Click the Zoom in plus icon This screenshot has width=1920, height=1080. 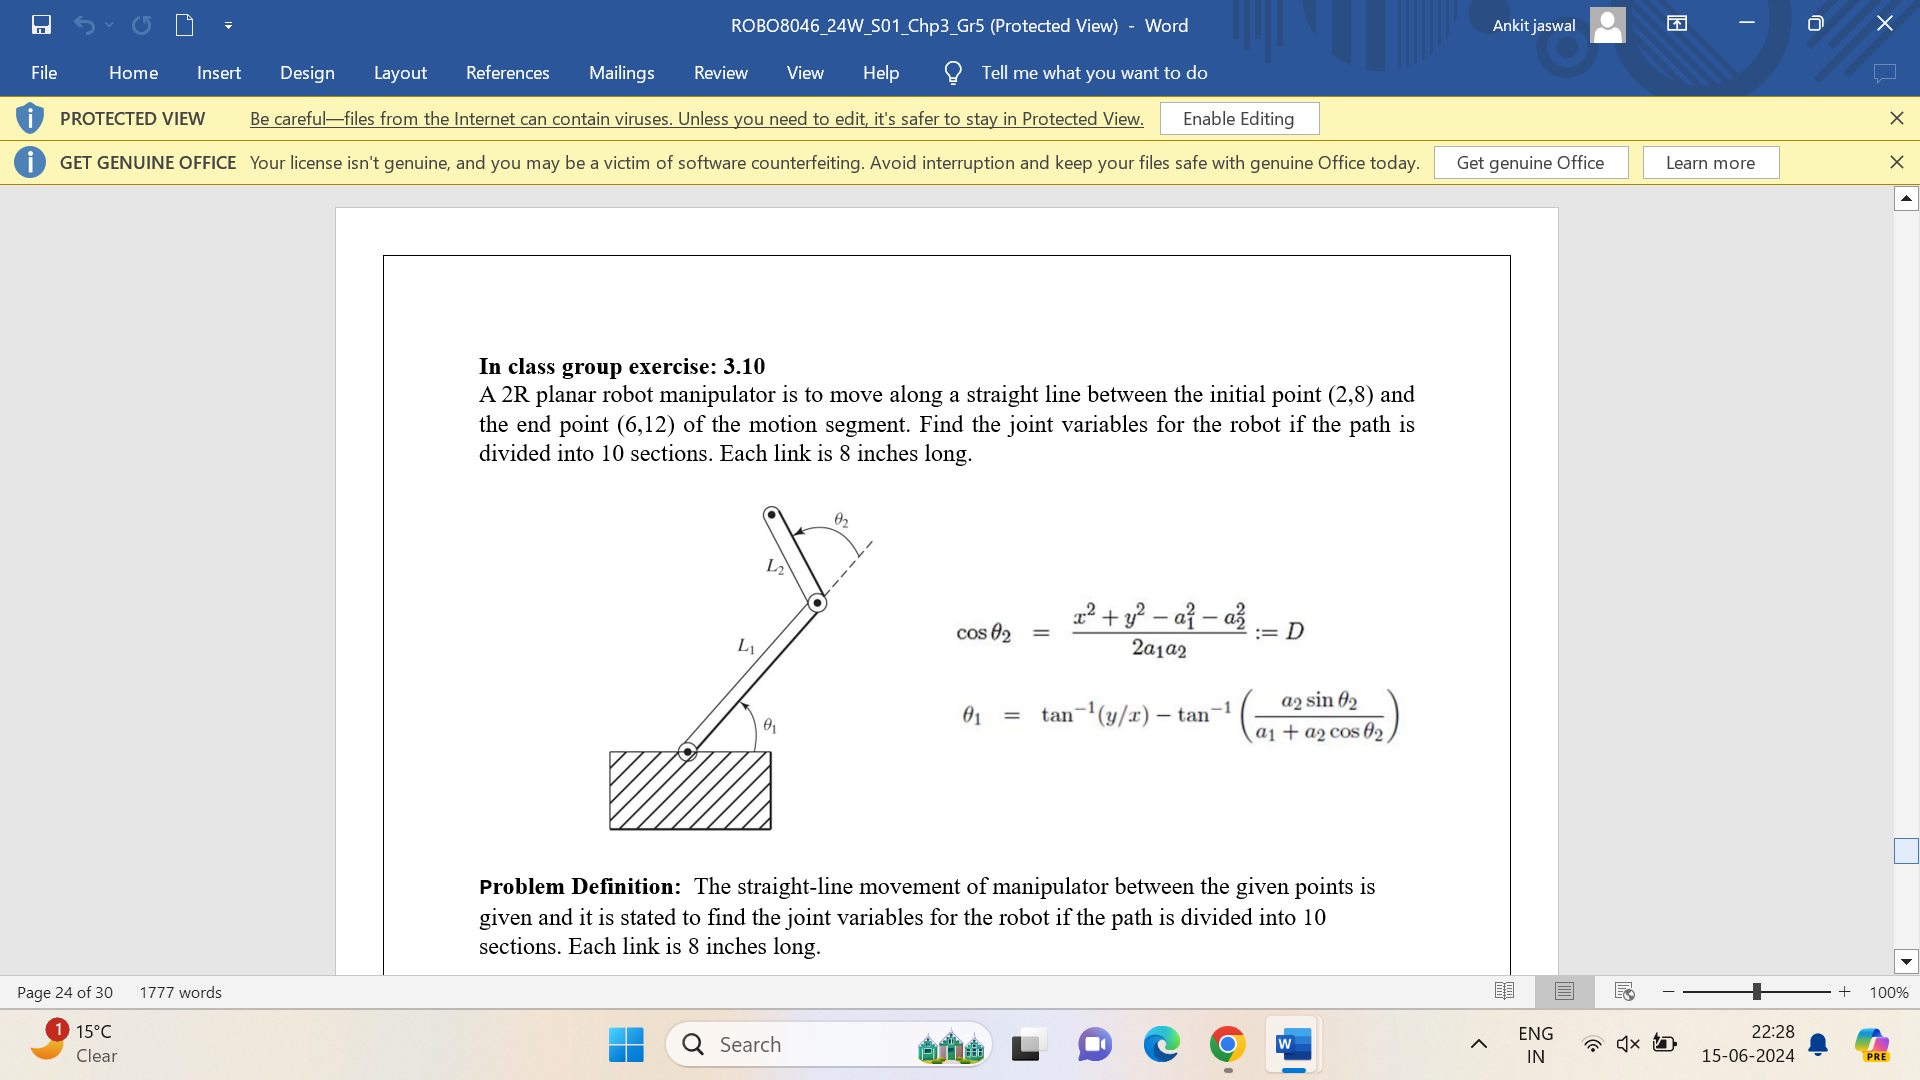[x=1845, y=992]
